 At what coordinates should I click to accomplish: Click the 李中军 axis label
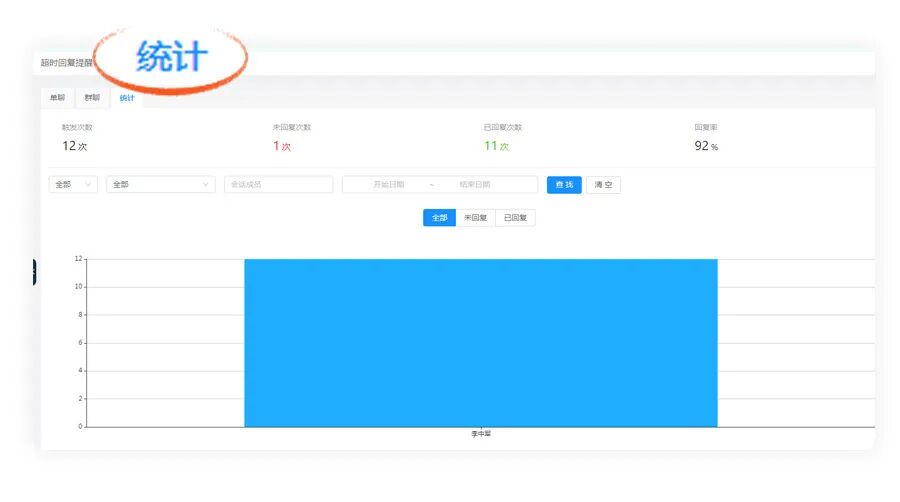[481, 434]
